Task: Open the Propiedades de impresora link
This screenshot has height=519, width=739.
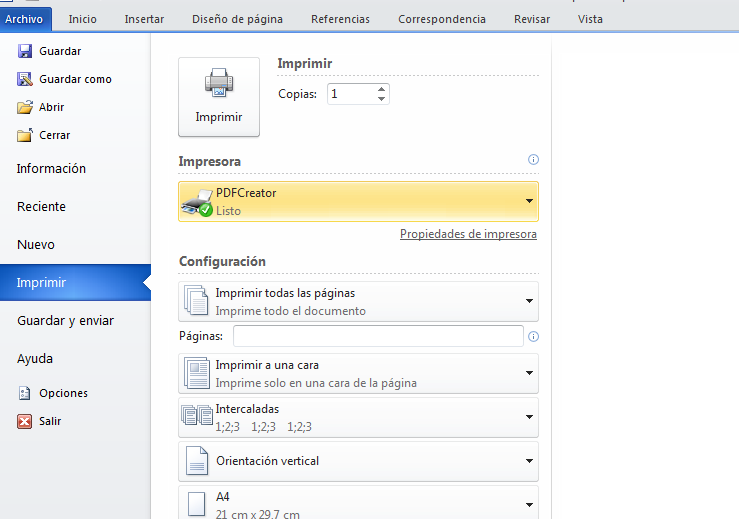Action: [468, 234]
